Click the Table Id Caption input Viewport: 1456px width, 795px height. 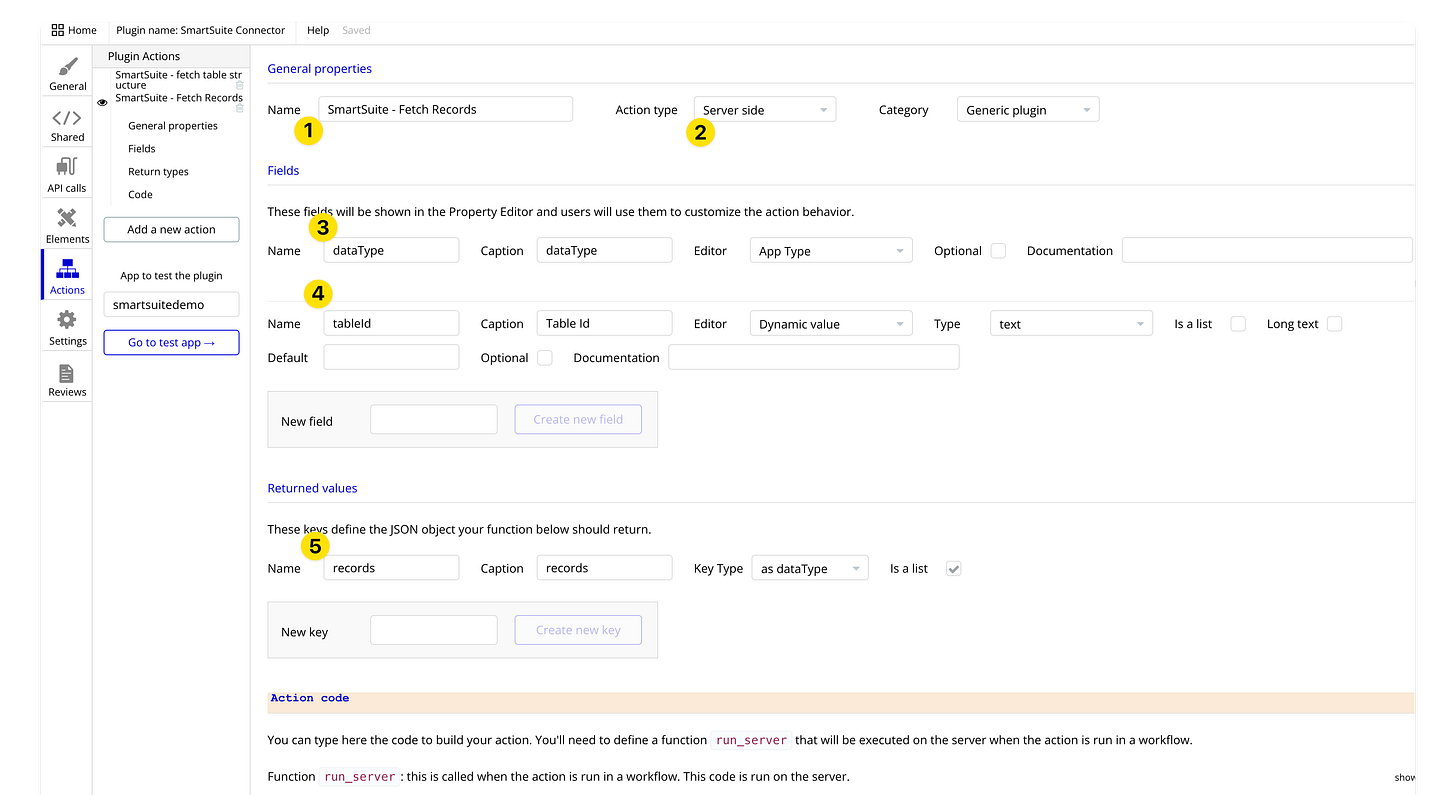click(604, 323)
